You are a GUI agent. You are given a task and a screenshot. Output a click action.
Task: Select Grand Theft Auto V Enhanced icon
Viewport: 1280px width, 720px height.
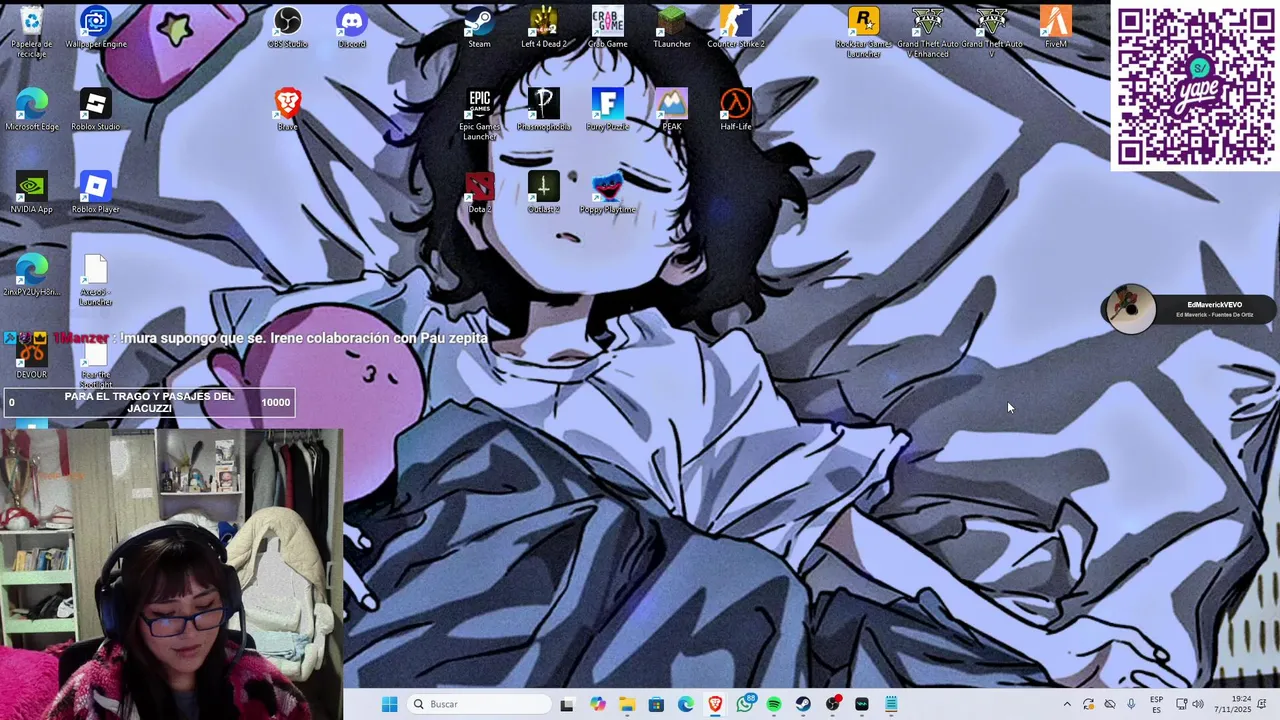928,32
